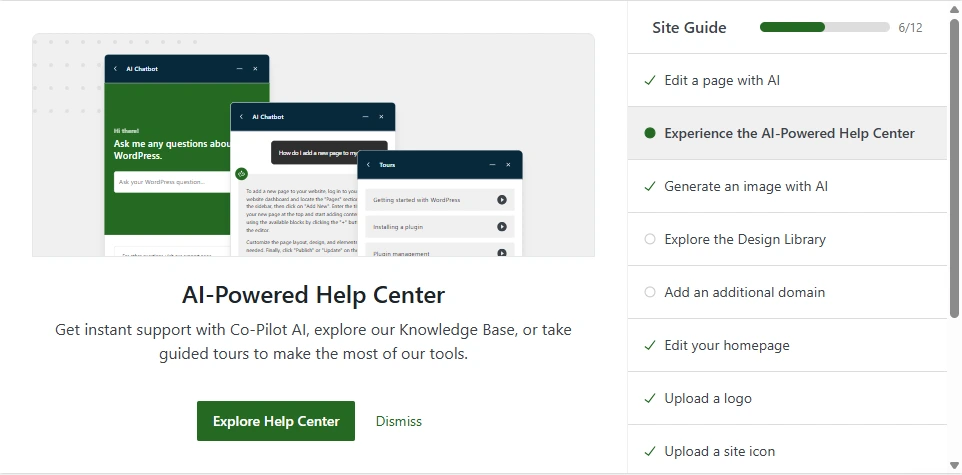Click the Ask your WordPress question input field

185,182
